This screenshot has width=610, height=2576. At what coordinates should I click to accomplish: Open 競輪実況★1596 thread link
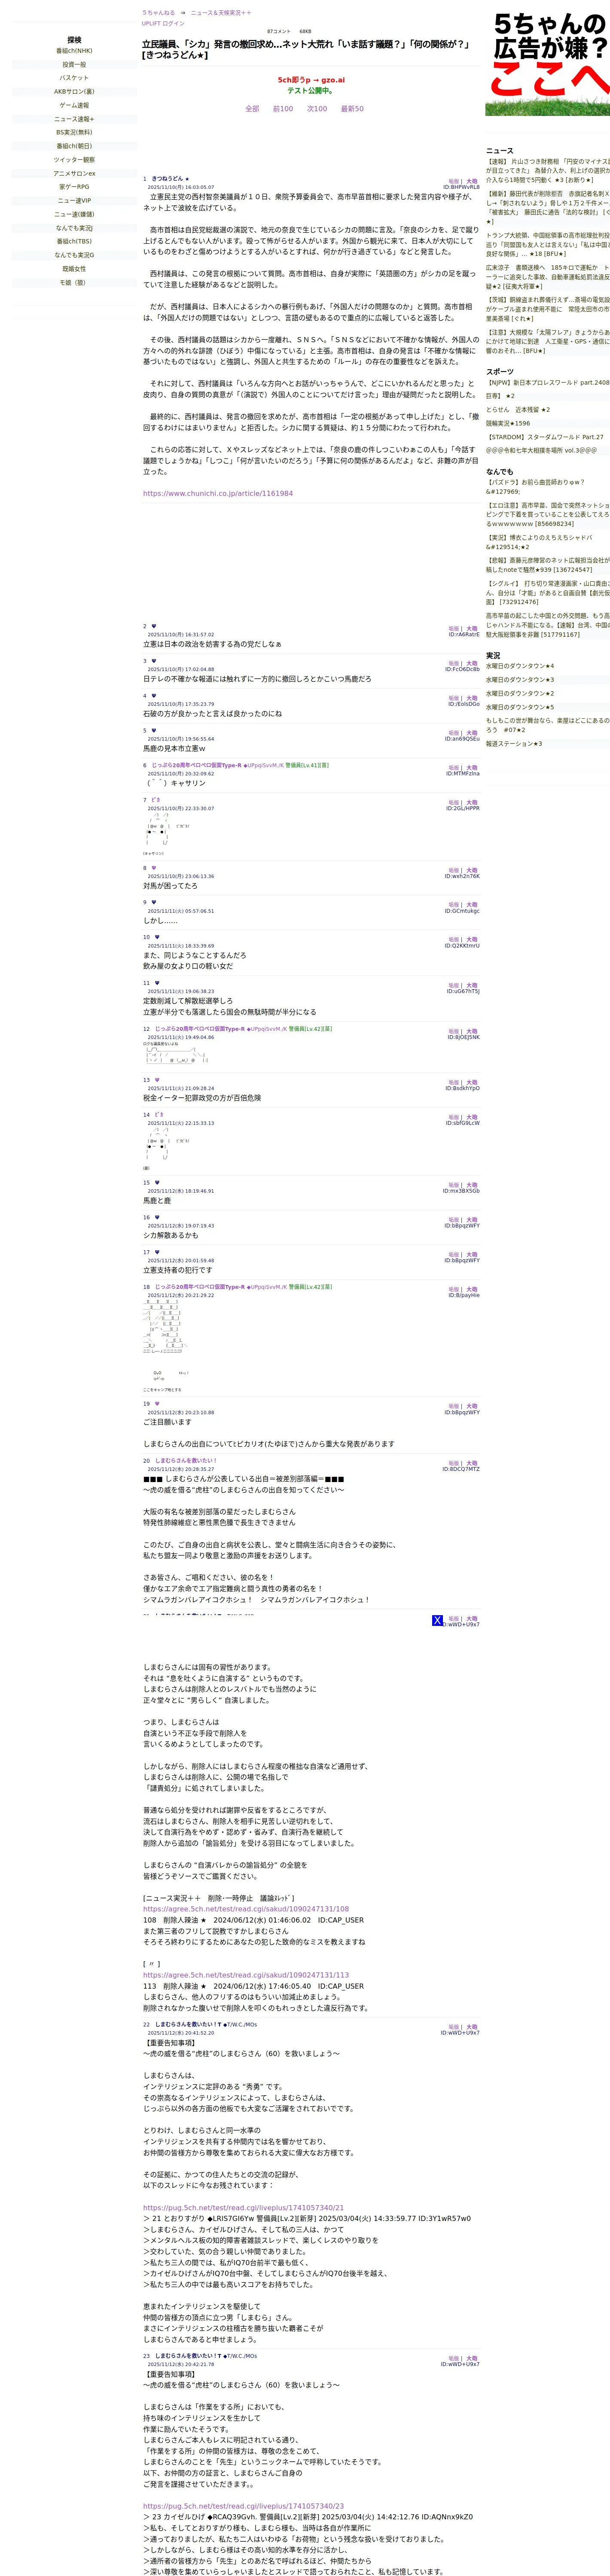[x=508, y=423]
